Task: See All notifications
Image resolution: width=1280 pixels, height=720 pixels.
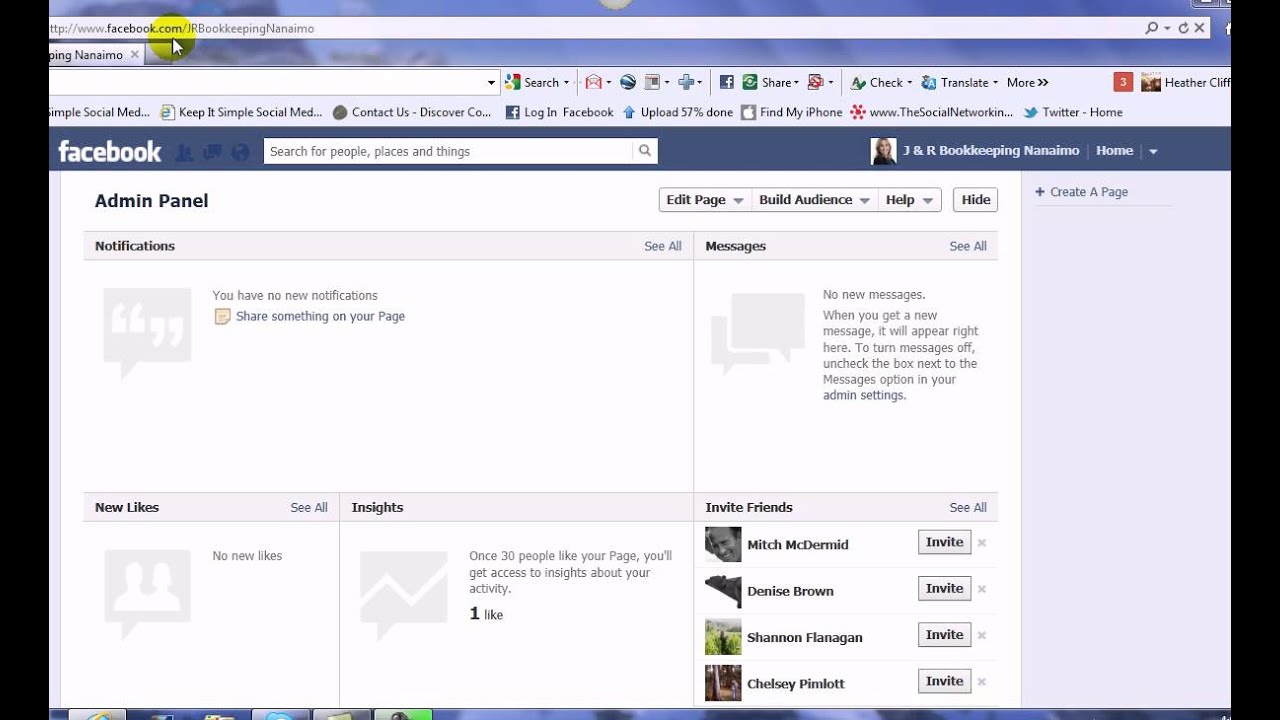Action: [x=663, y=246]
